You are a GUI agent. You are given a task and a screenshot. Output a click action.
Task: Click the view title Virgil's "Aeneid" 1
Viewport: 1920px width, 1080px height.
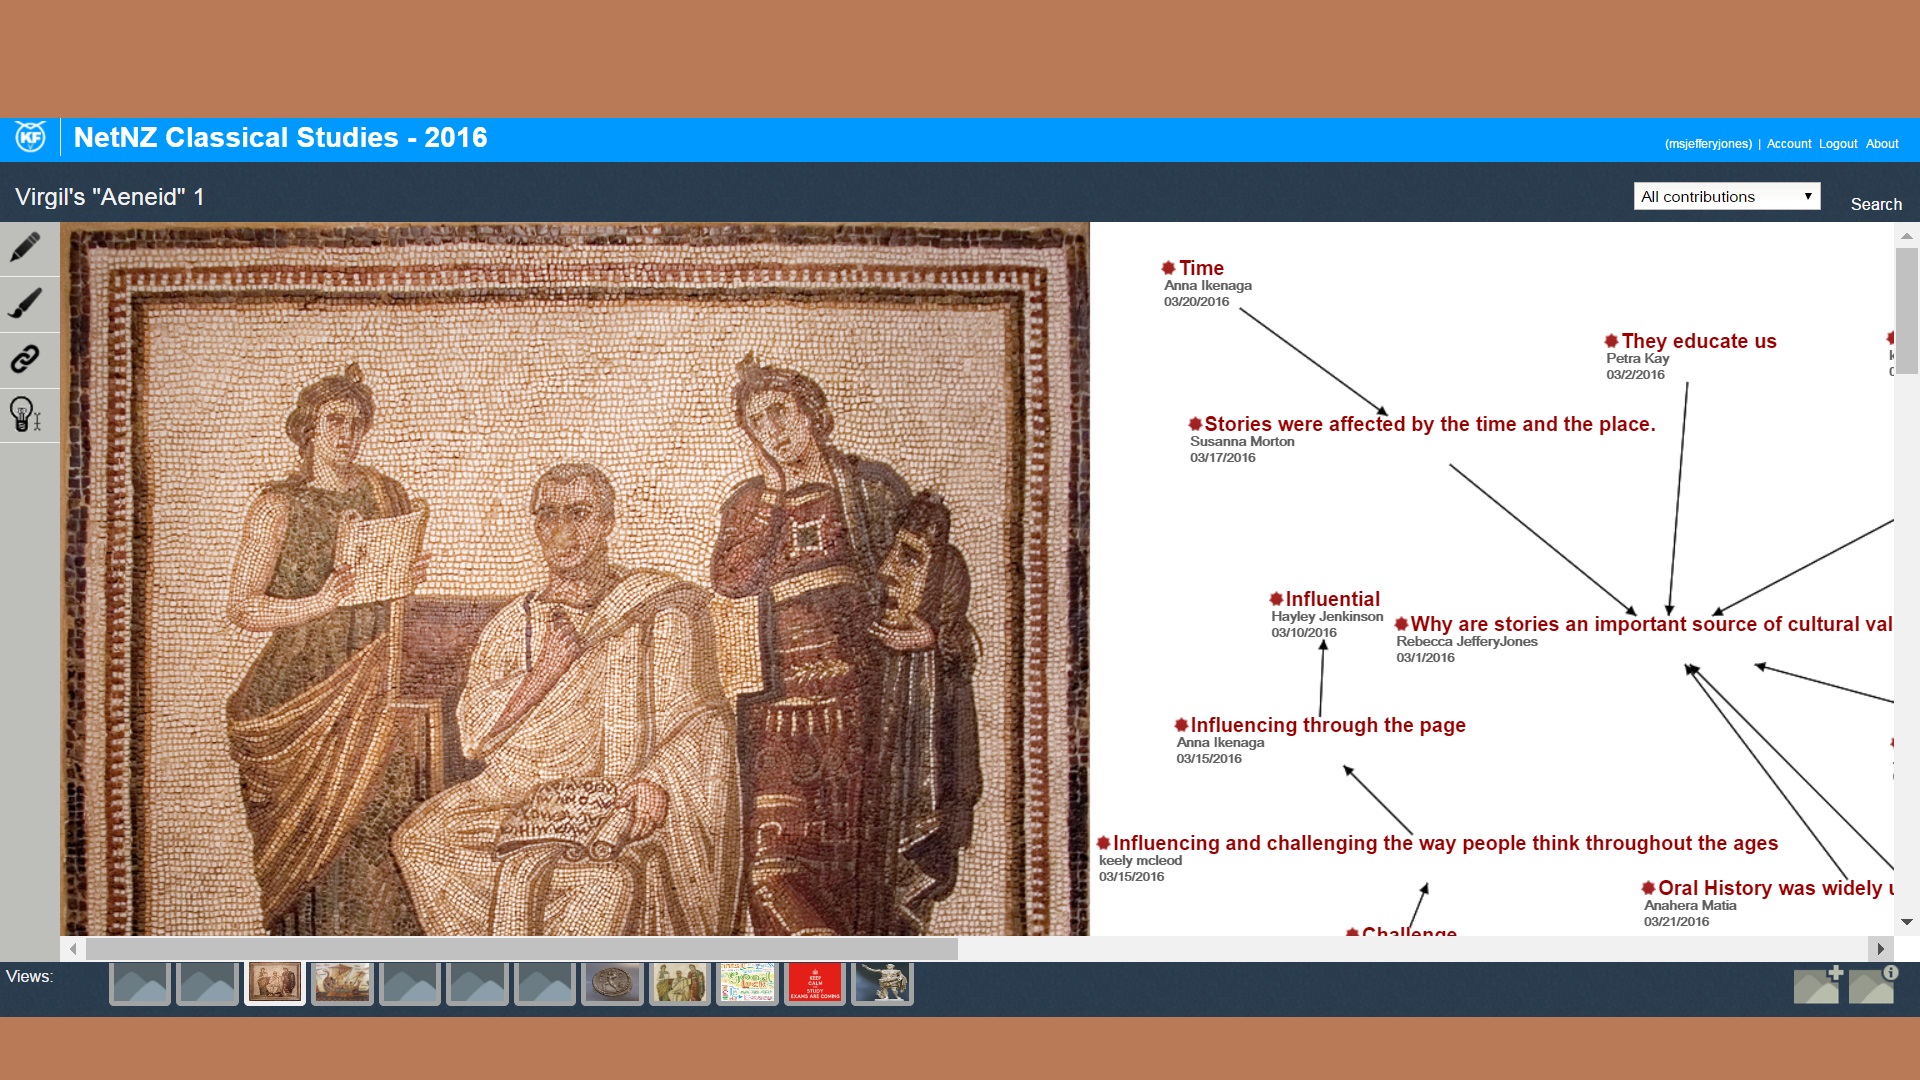click(110, 197)
